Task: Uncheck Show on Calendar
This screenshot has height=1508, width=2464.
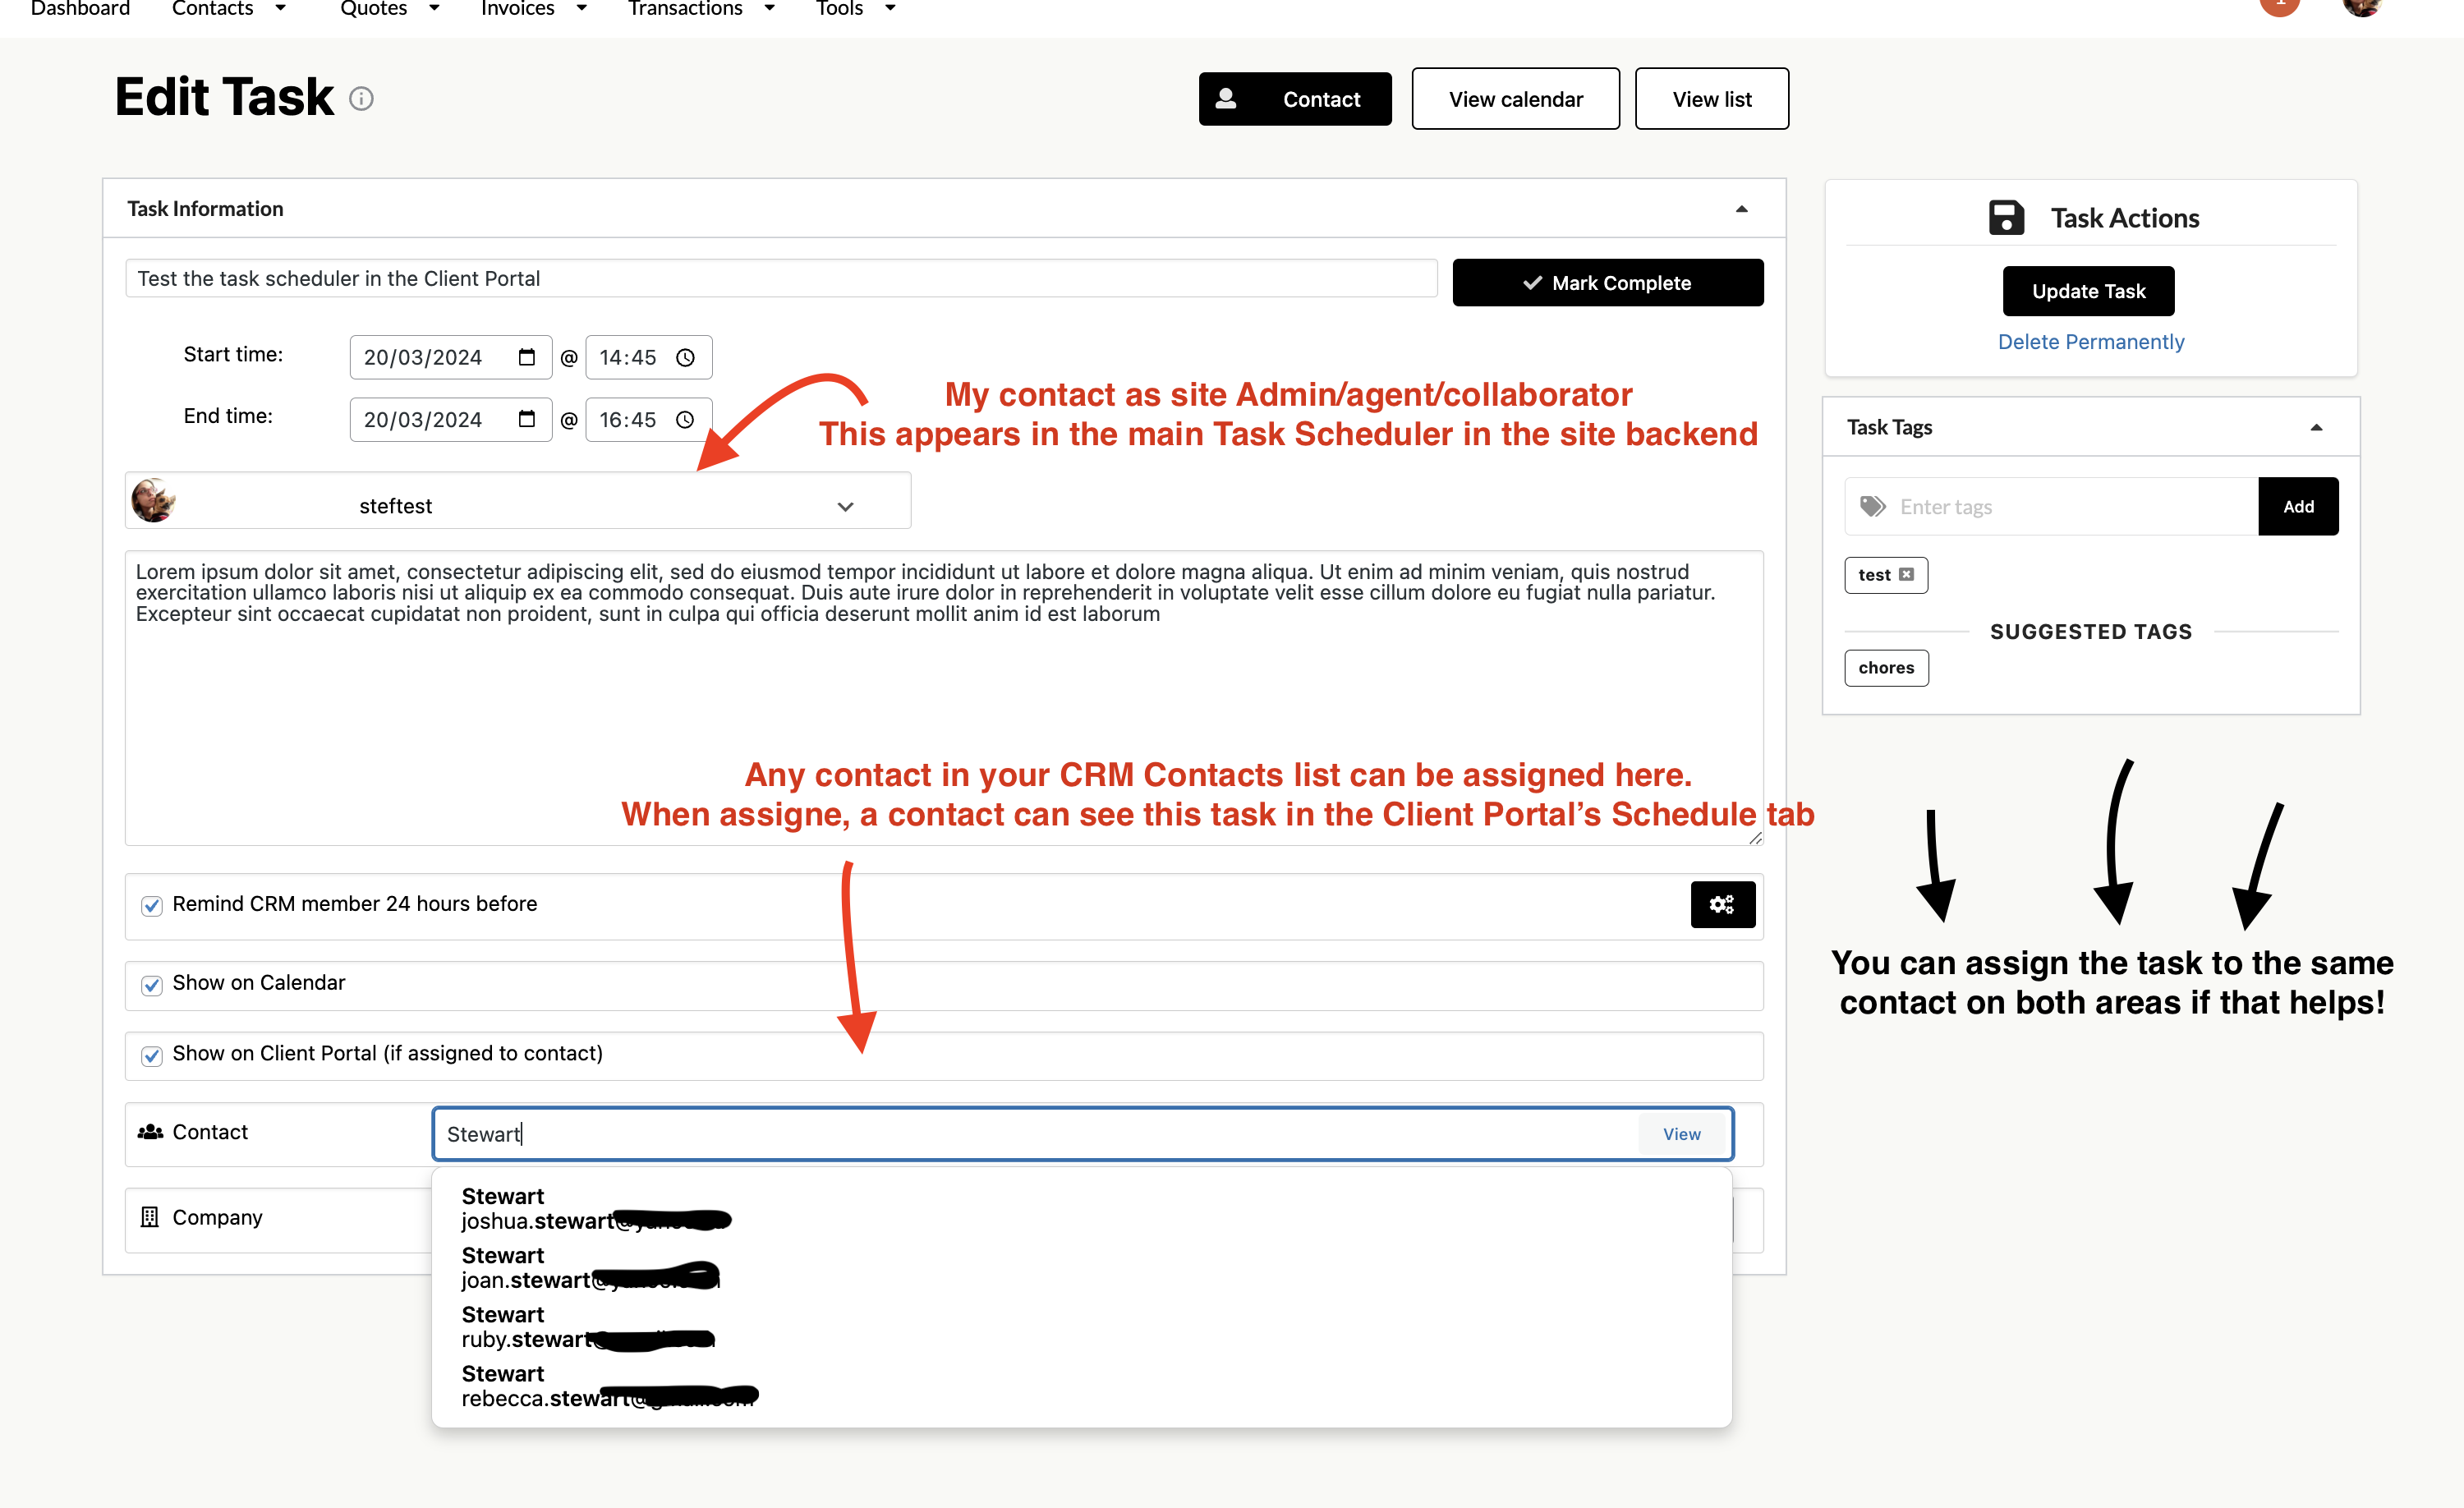Action: point(152,985)
